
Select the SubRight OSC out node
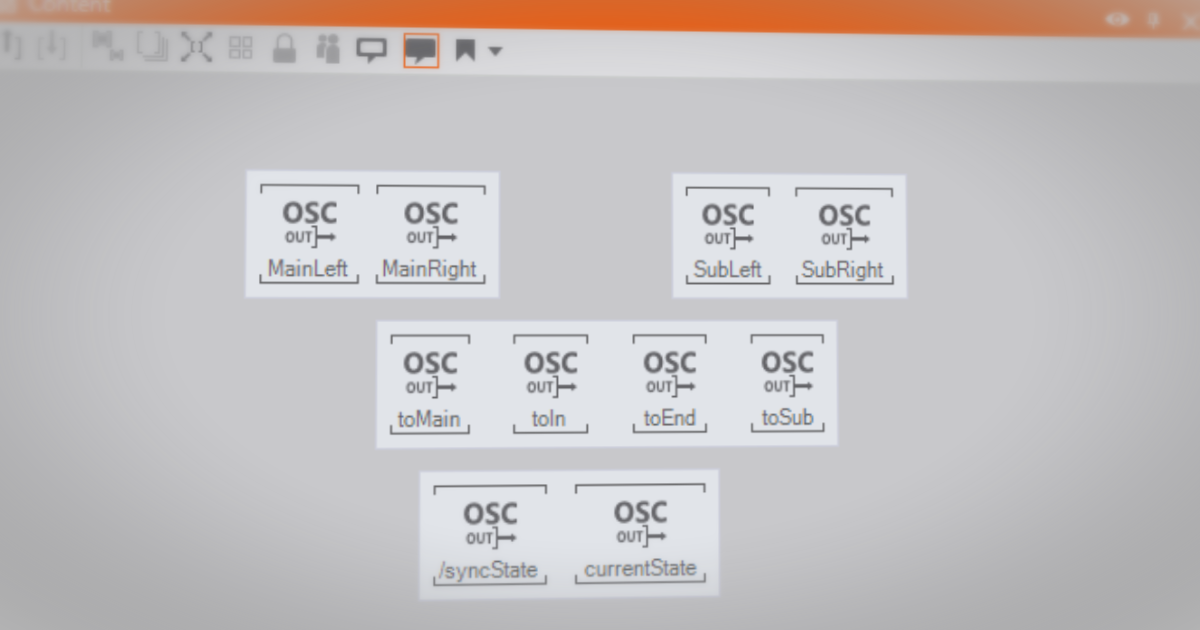coord(844,235)
